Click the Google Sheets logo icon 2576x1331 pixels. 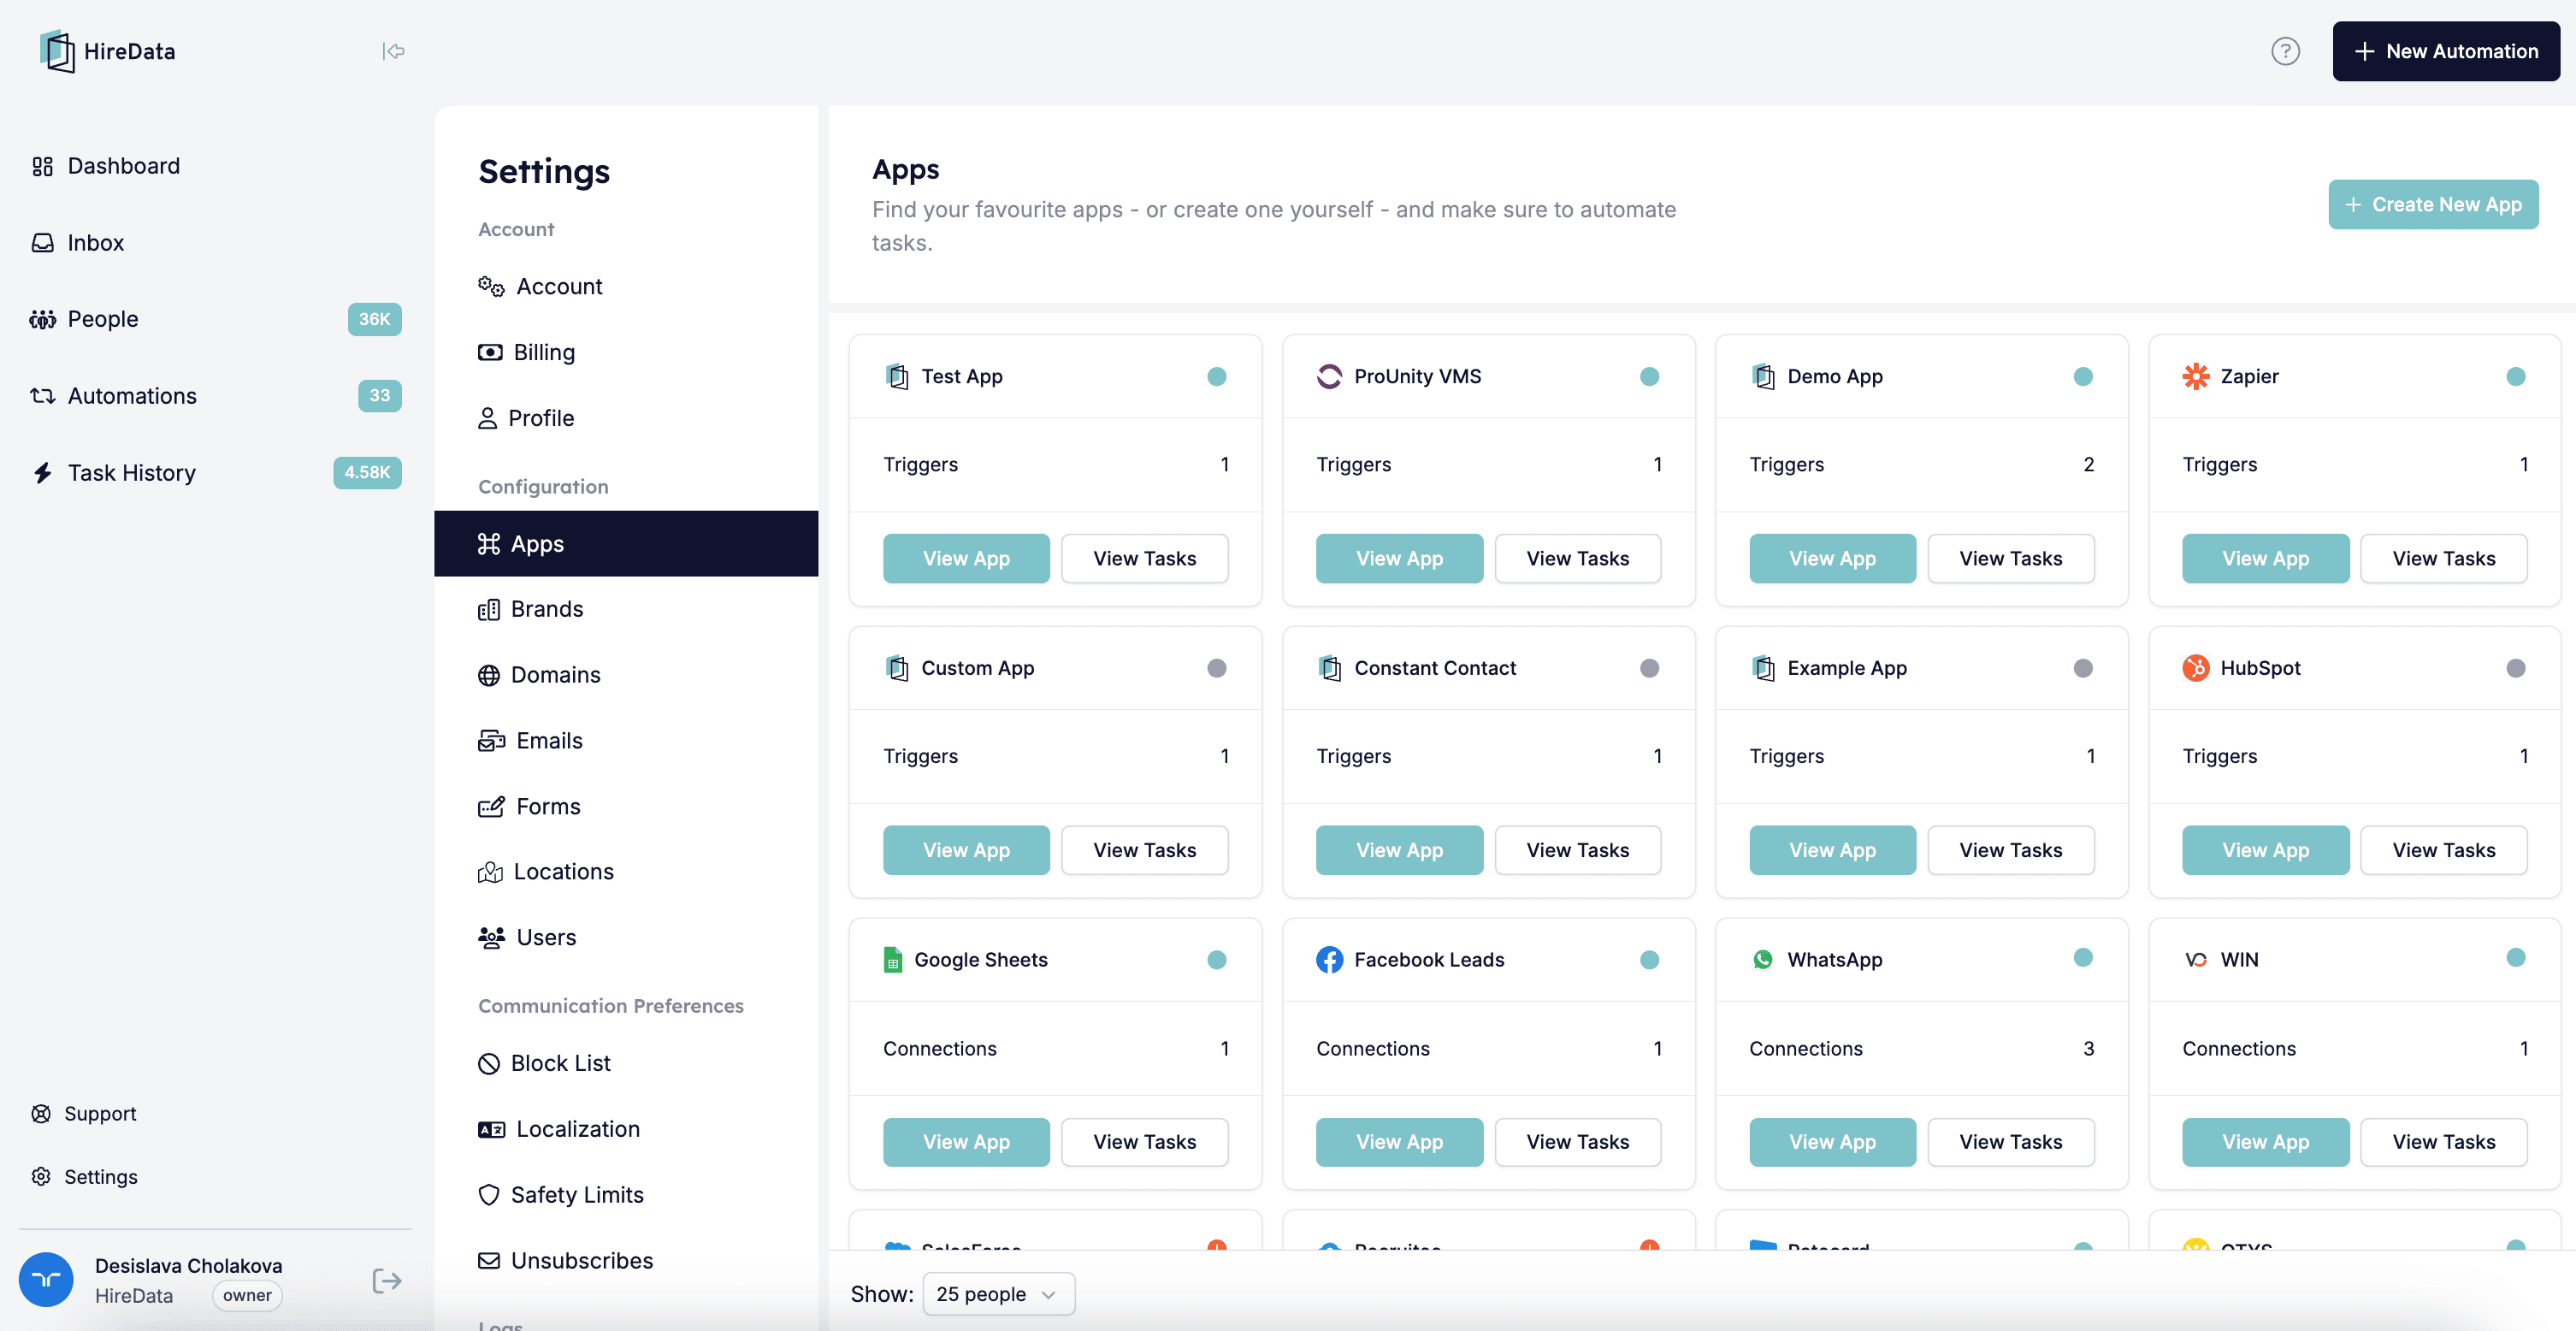(893, 960)
